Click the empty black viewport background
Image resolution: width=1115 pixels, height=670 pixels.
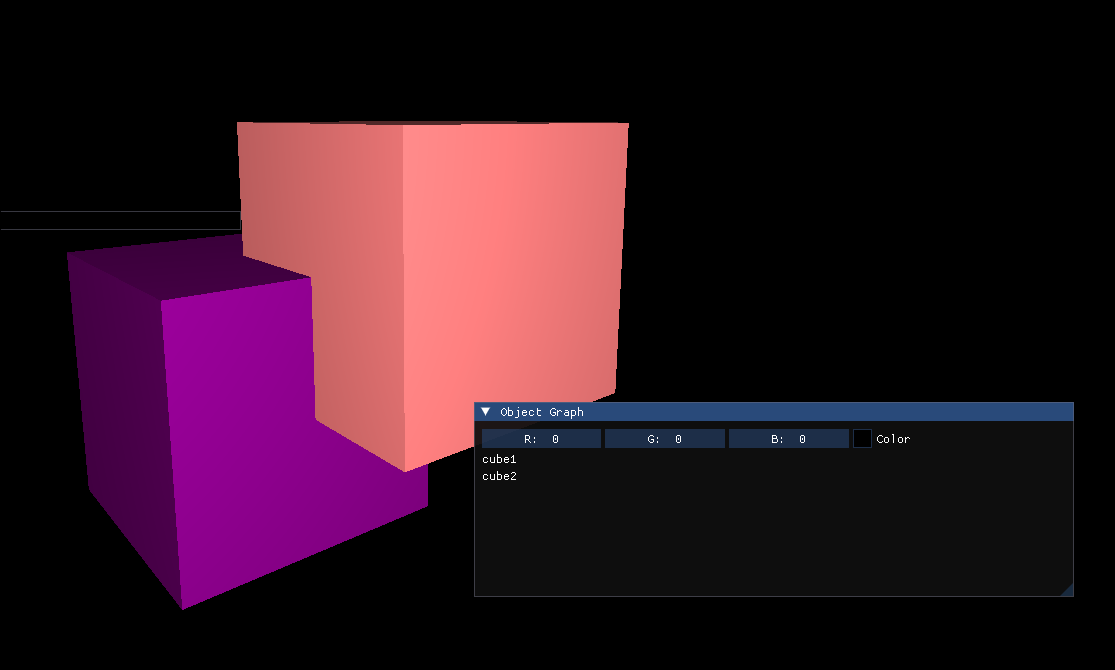click(x=850, y=200)
